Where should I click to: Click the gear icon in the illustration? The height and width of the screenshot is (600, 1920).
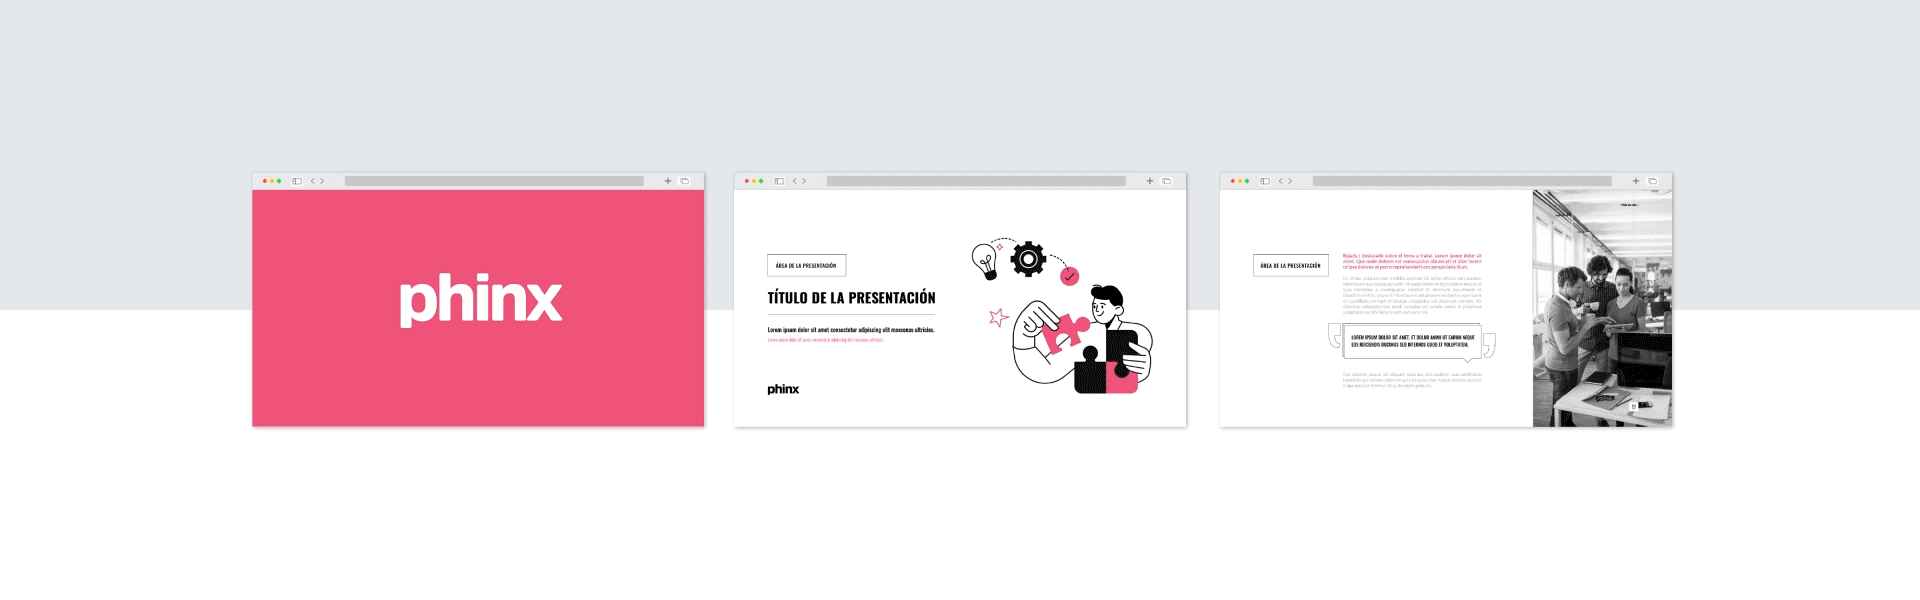click(x=1028, y=259)
